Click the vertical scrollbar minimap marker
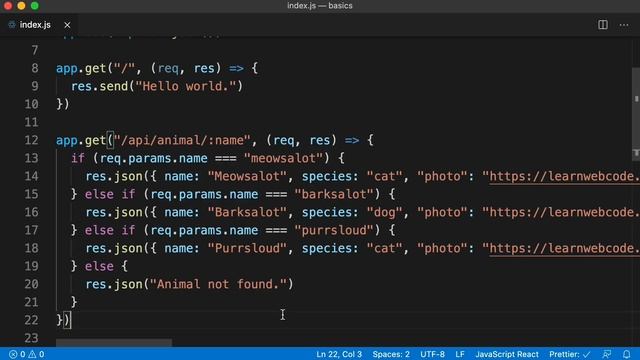This screenshot has width=640, height=360. click(x=636, y=99)
